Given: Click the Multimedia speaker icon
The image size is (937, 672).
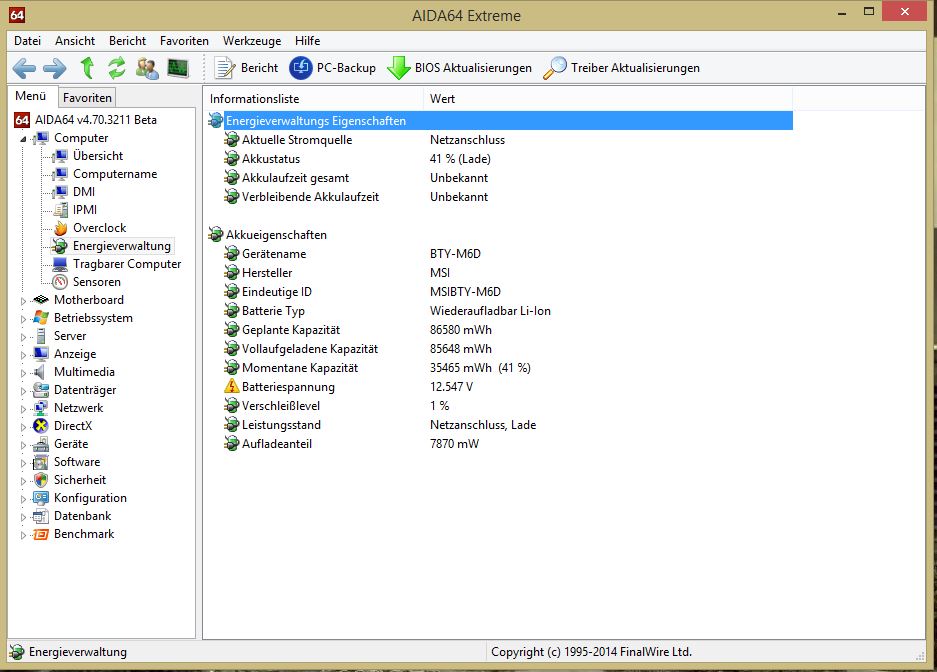Looking at the screenshot, I should [39, 372].
